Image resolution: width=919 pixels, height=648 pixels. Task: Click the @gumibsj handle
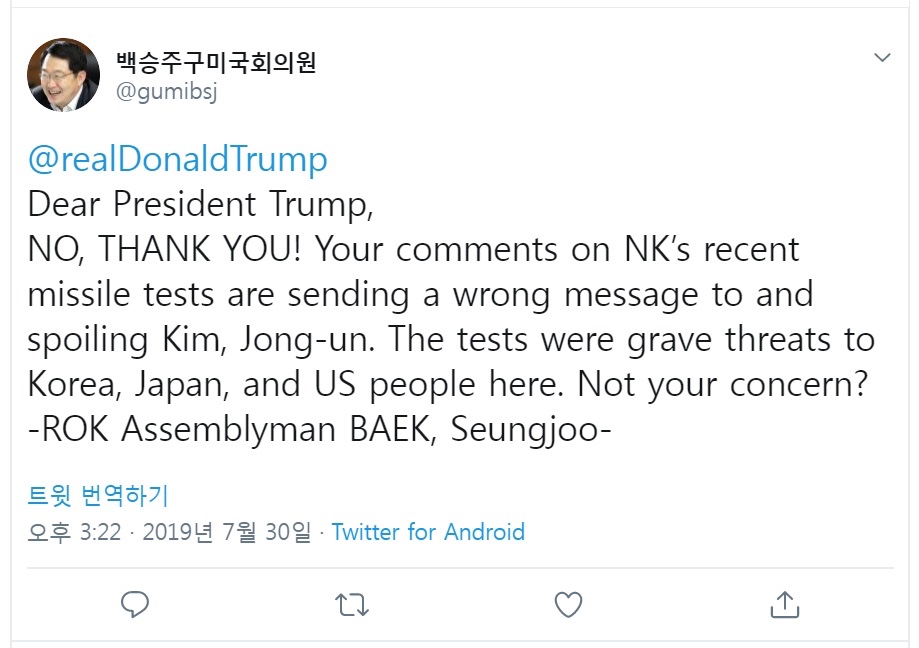[x=166, y=91]
